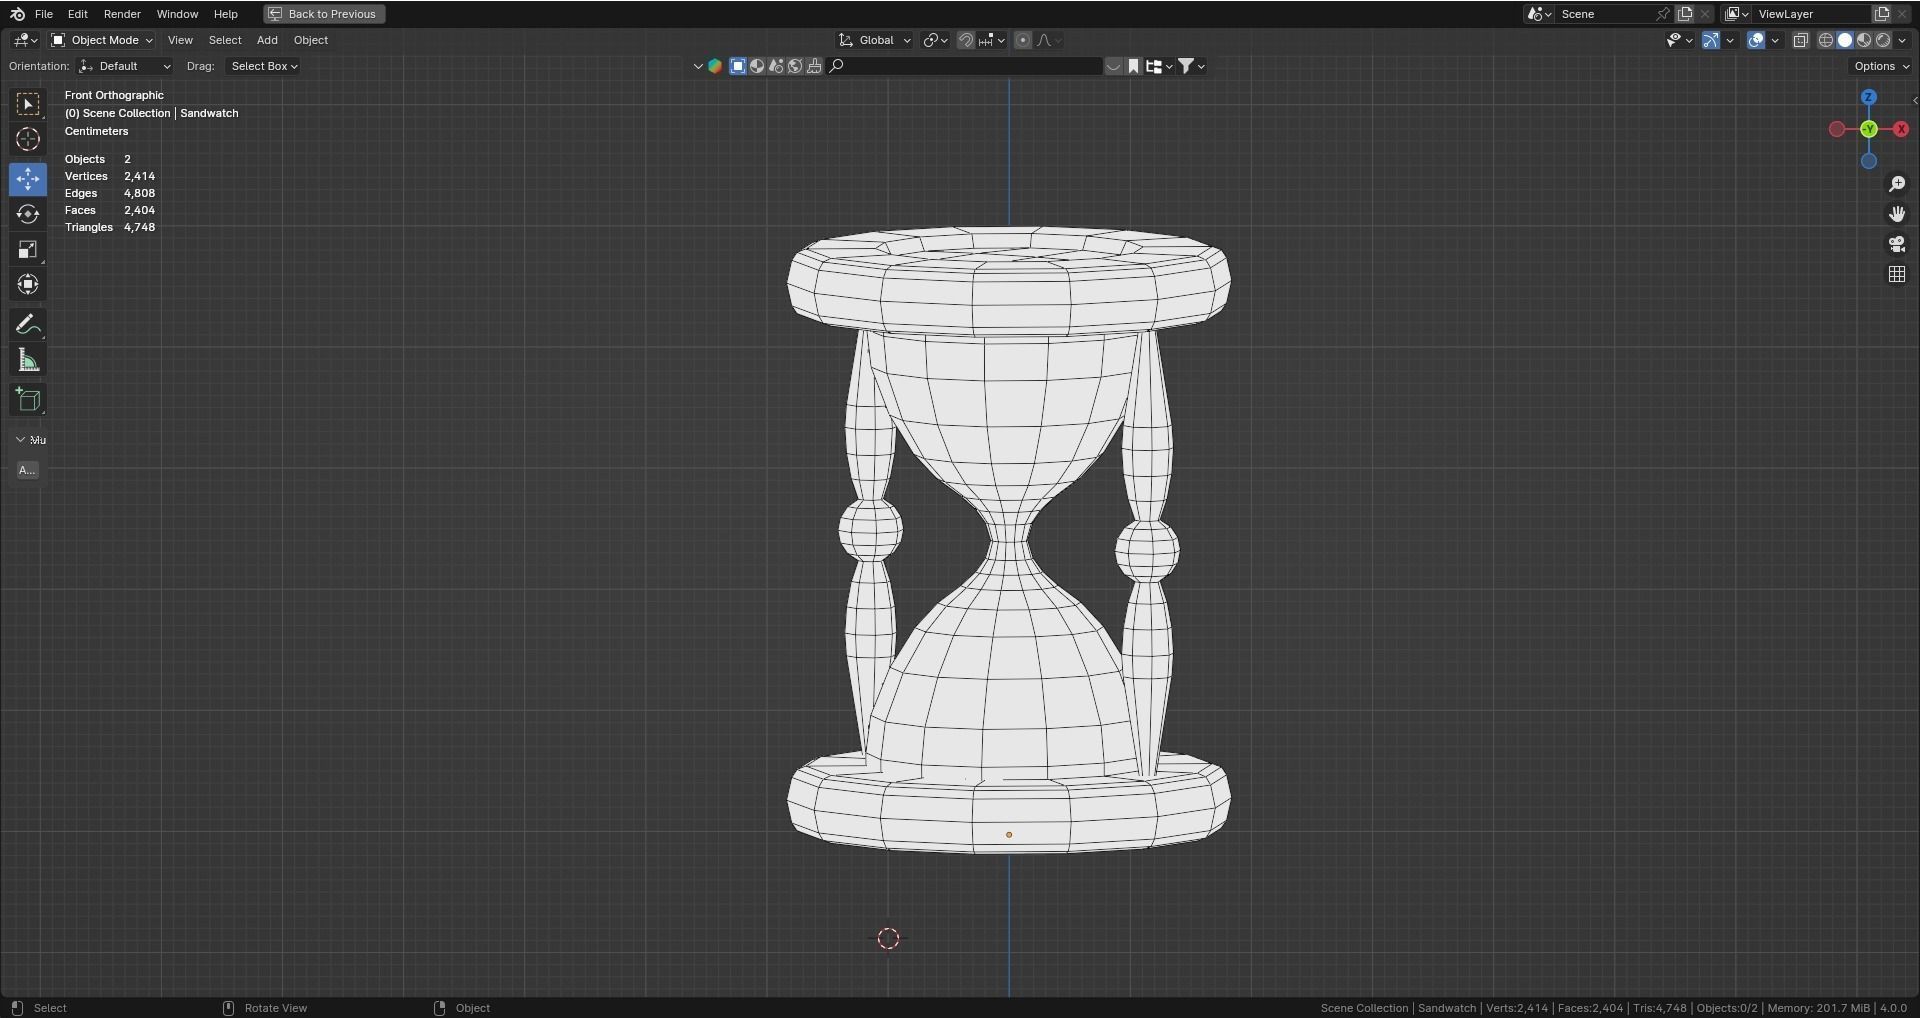Open object visibility and selectability dropdown
1920x1018 pixels.
pyautogui.click(x=1679, y=40)
